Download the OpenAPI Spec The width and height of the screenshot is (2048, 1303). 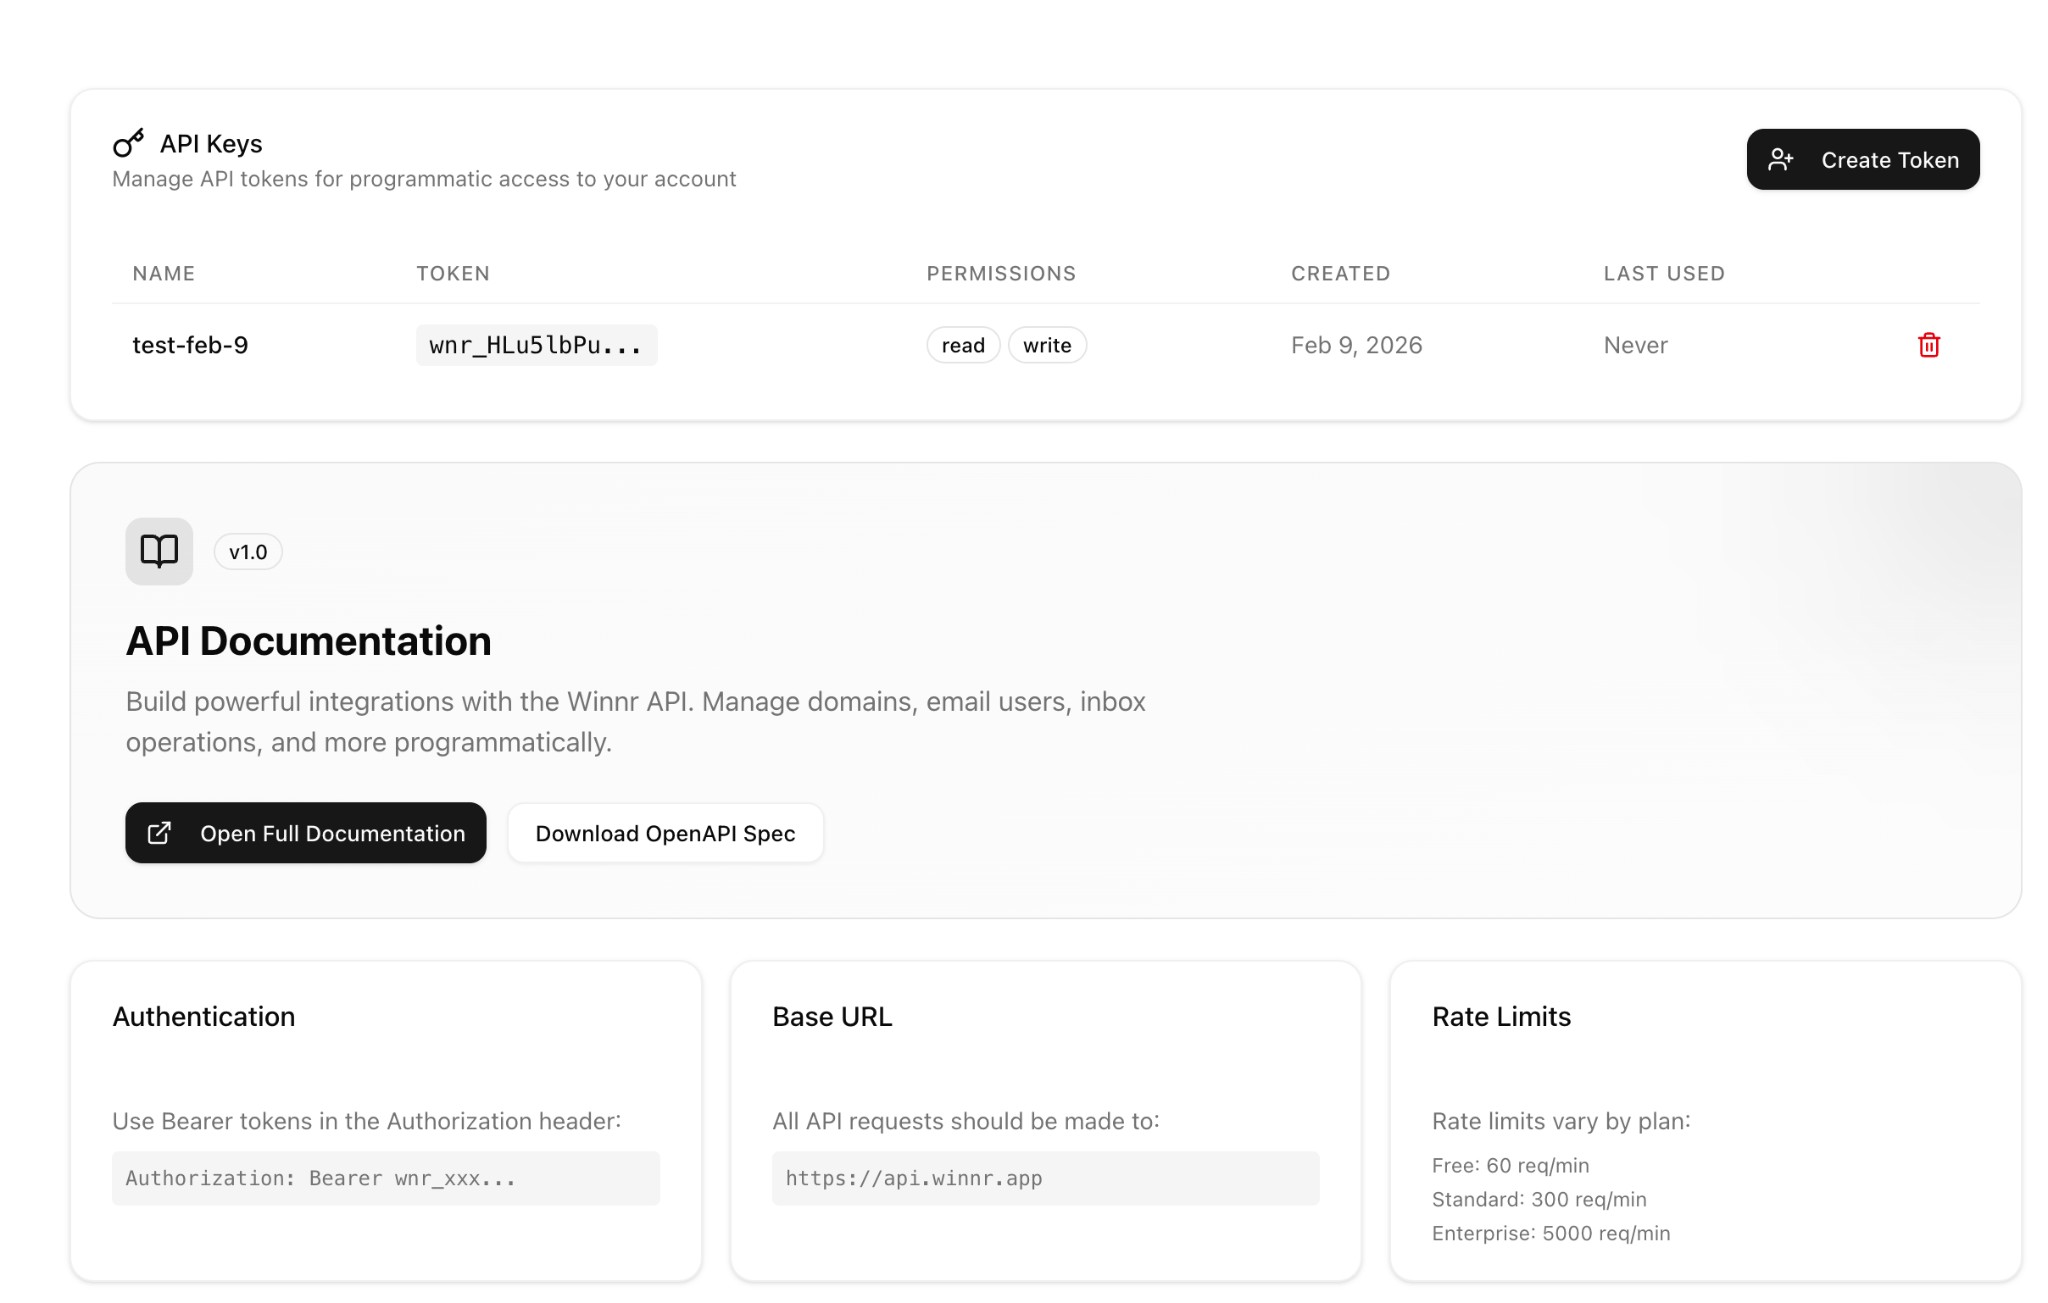coord(665,832)
